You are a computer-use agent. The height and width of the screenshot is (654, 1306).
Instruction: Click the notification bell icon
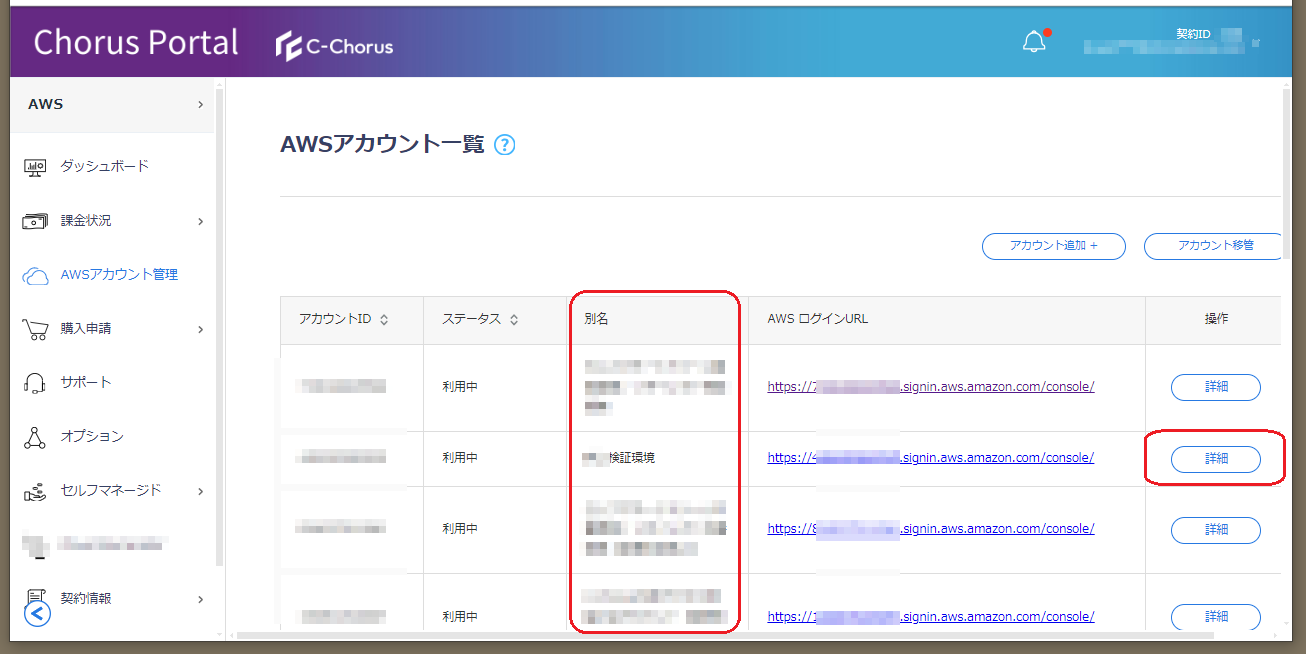(x=1033, y=42)
